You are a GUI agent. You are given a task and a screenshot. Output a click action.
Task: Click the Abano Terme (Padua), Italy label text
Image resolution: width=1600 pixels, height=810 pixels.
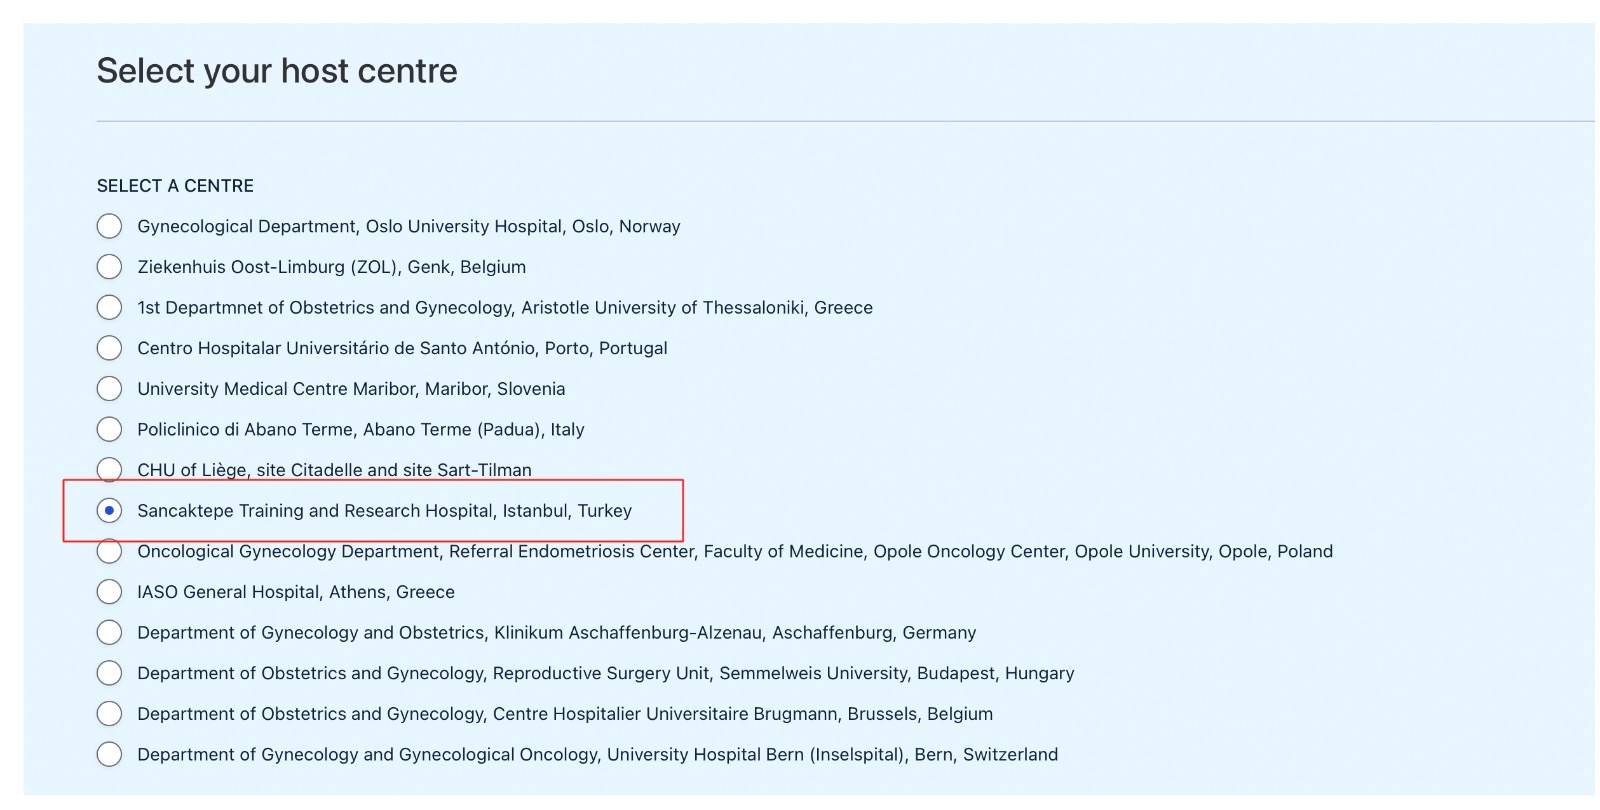pyautogui.click(x=360, y=430)
